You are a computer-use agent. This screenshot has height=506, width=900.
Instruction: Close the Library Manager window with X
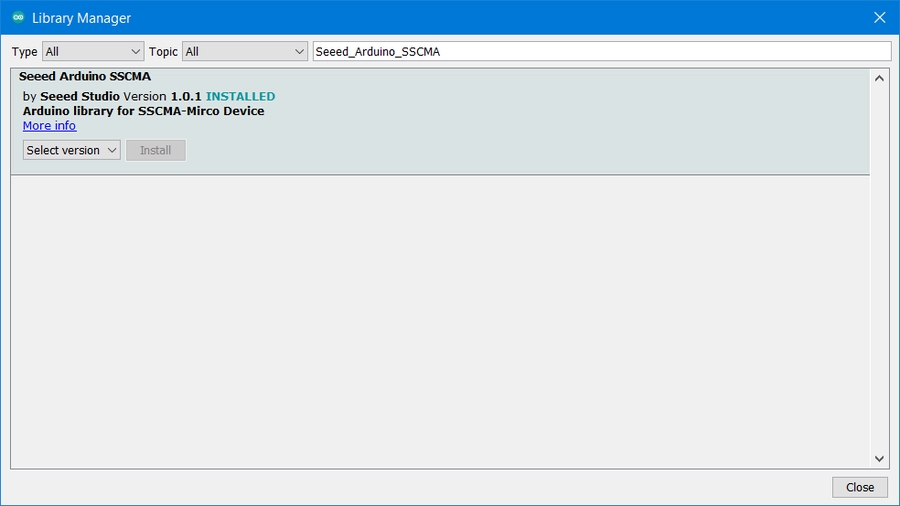point(879,18)
